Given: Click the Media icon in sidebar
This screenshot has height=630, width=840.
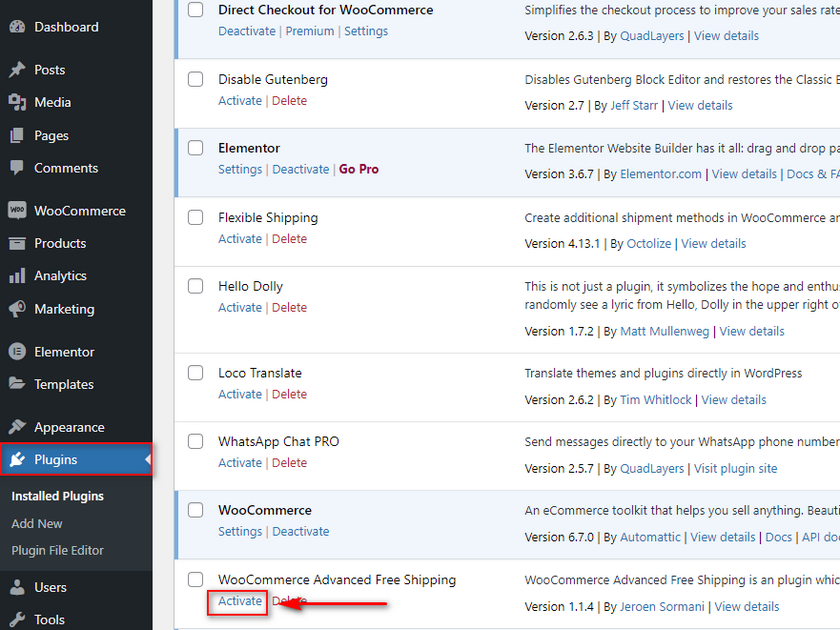Looking at the screenshot, I should pyautogui.click(x=17, y=102).
